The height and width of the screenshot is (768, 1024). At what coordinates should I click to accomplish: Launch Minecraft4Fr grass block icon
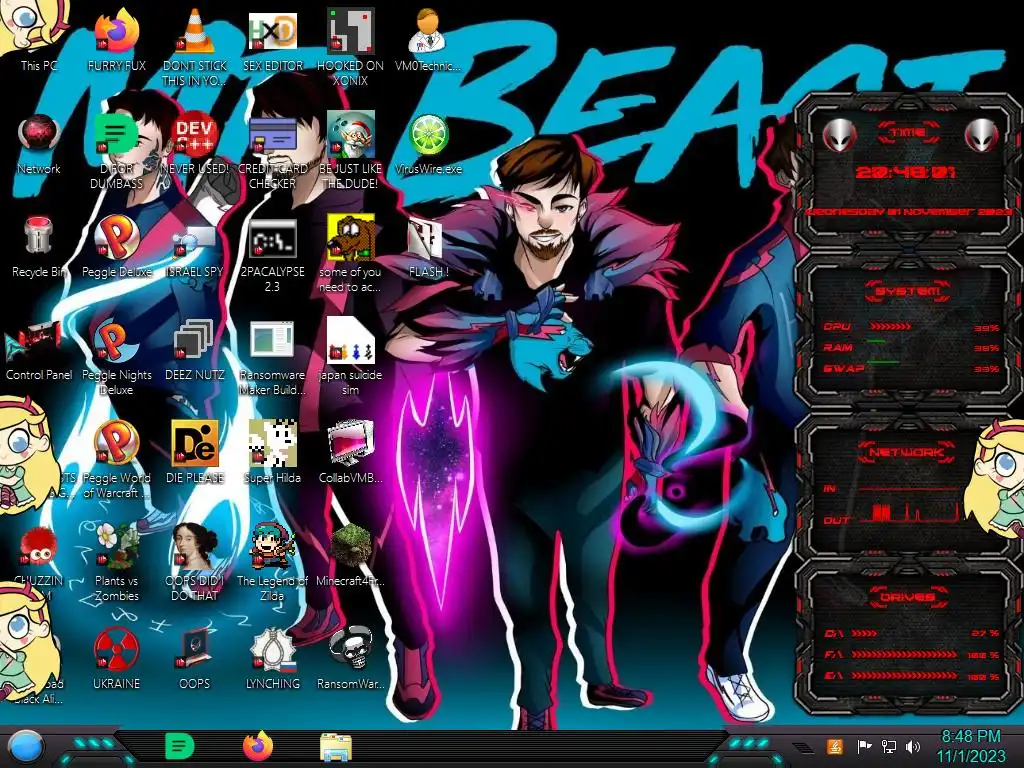pos(350,555)
